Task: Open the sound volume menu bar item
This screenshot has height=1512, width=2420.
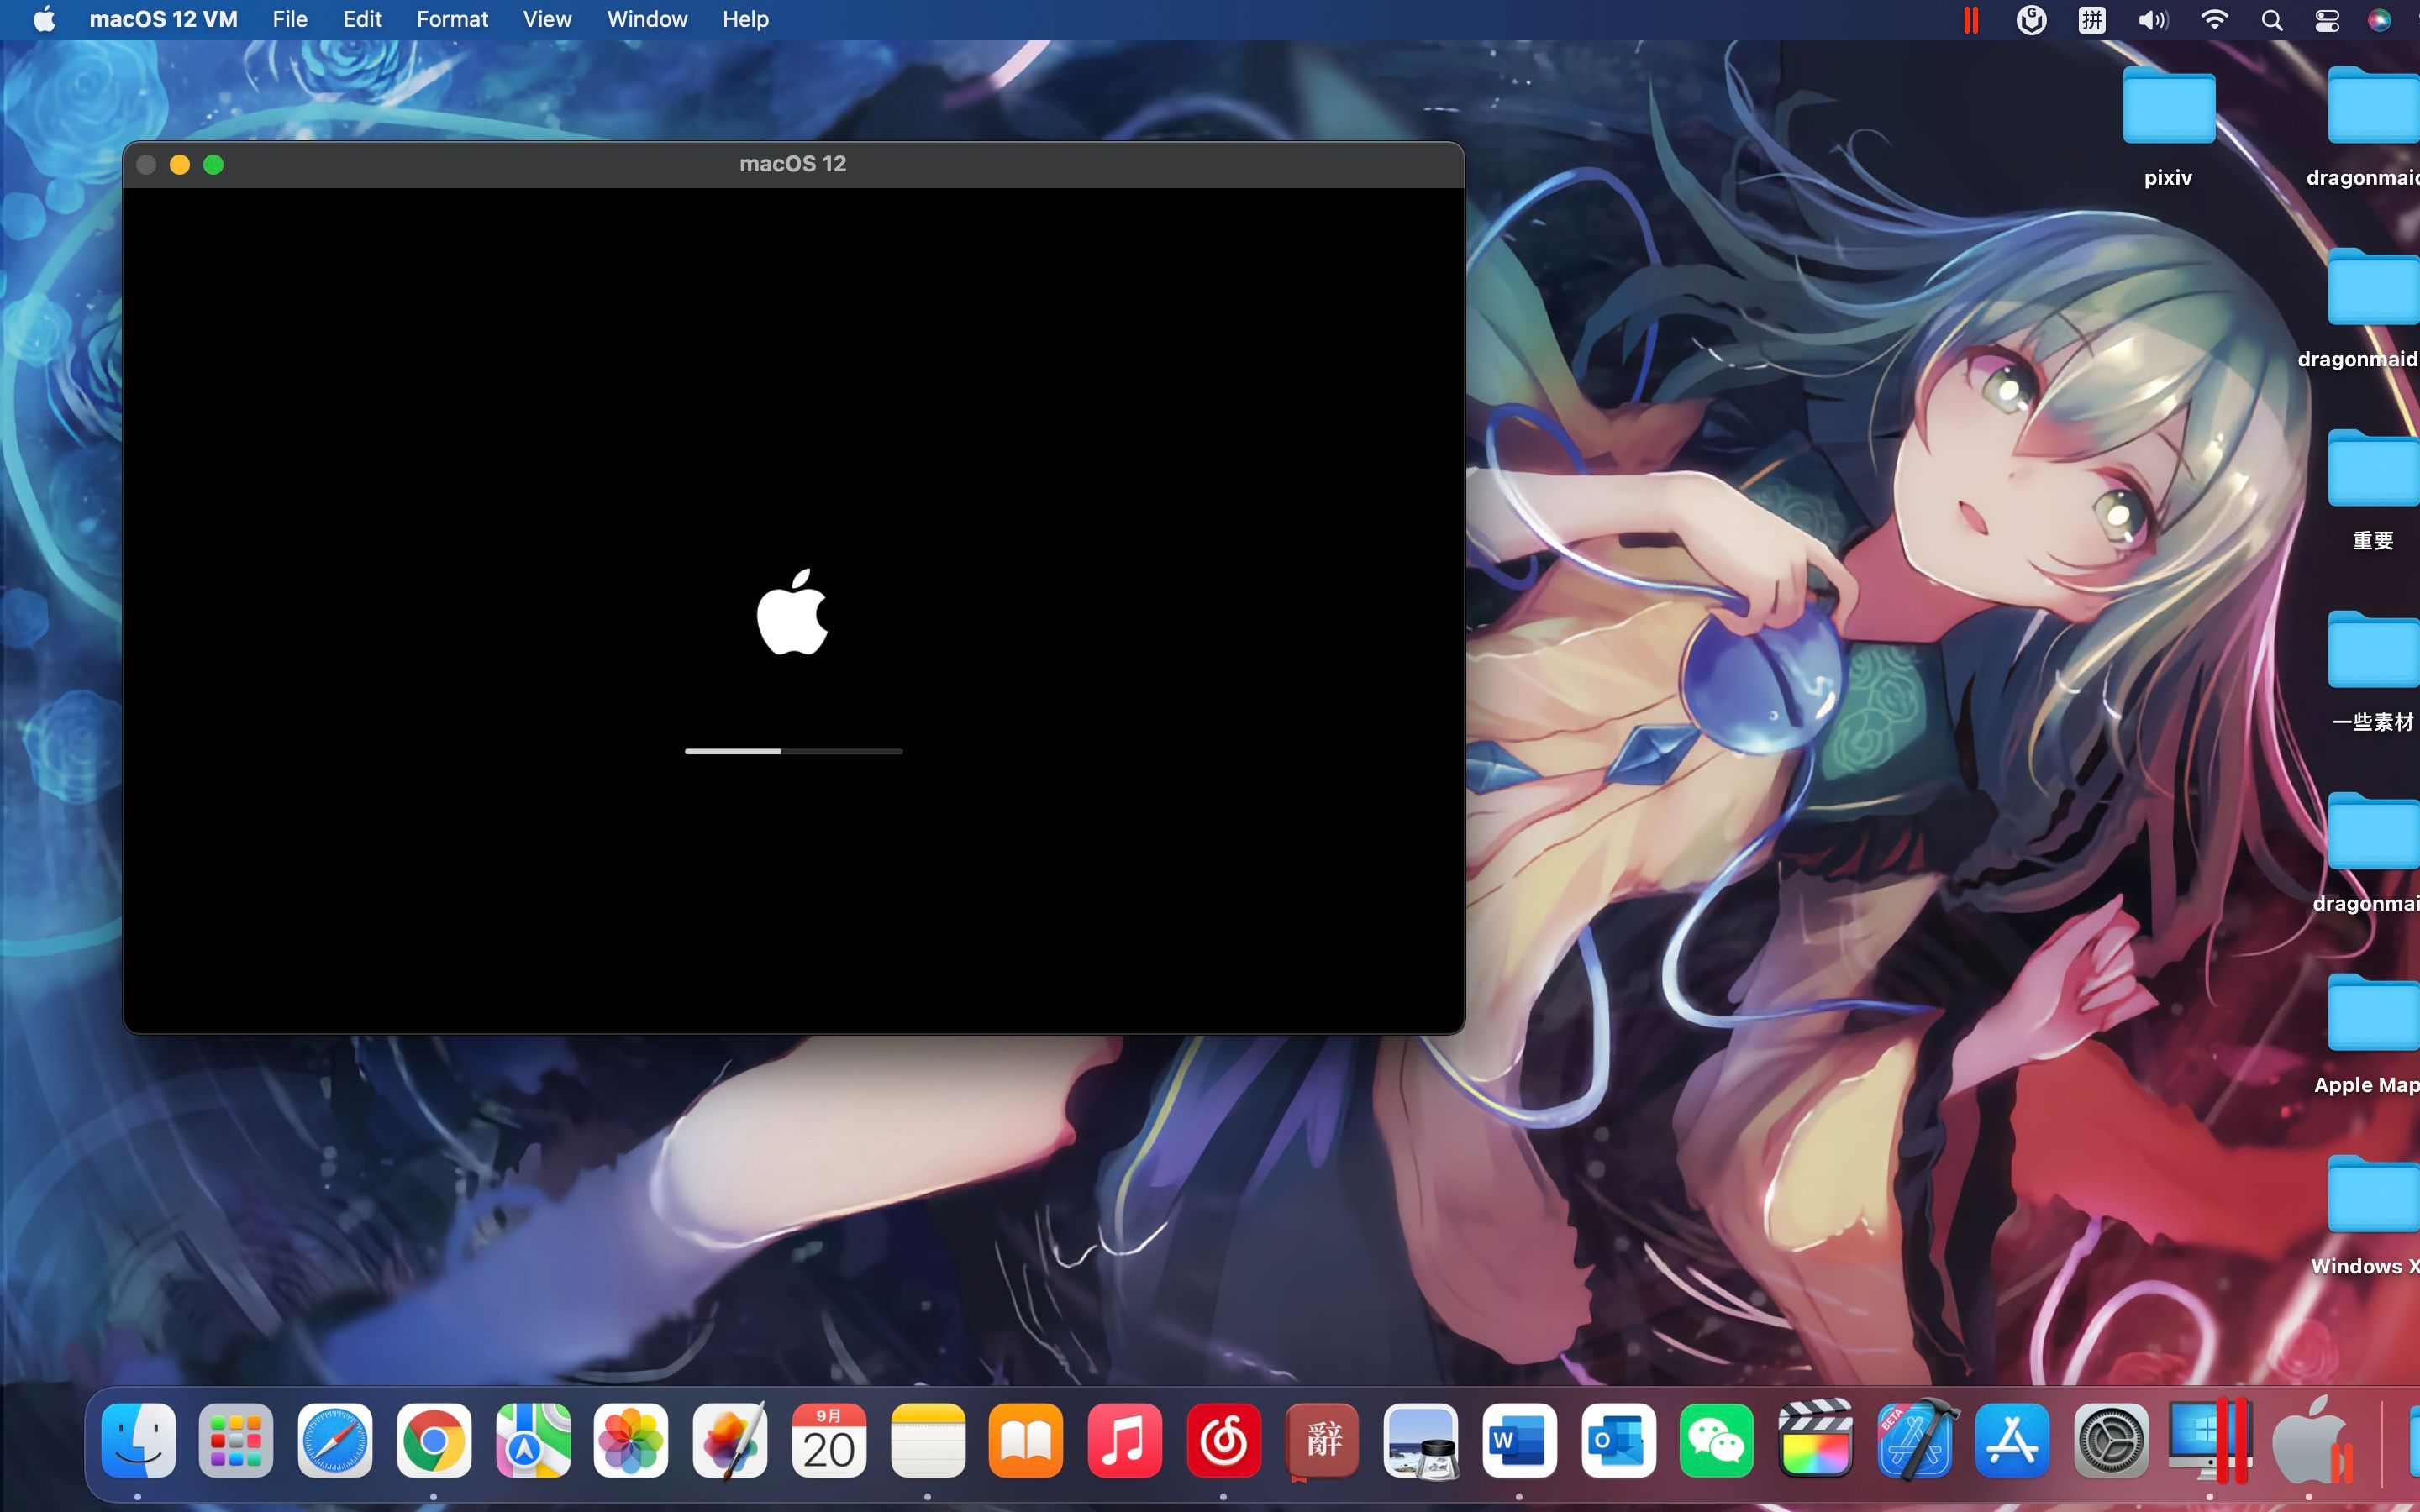Action: click(x=2153, y=20)
